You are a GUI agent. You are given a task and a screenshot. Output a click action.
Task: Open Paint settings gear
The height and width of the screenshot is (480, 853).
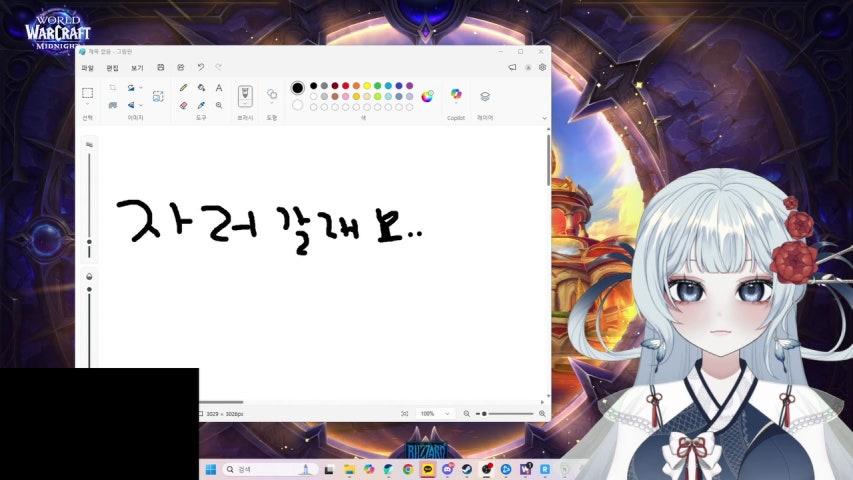click(542, 67)
